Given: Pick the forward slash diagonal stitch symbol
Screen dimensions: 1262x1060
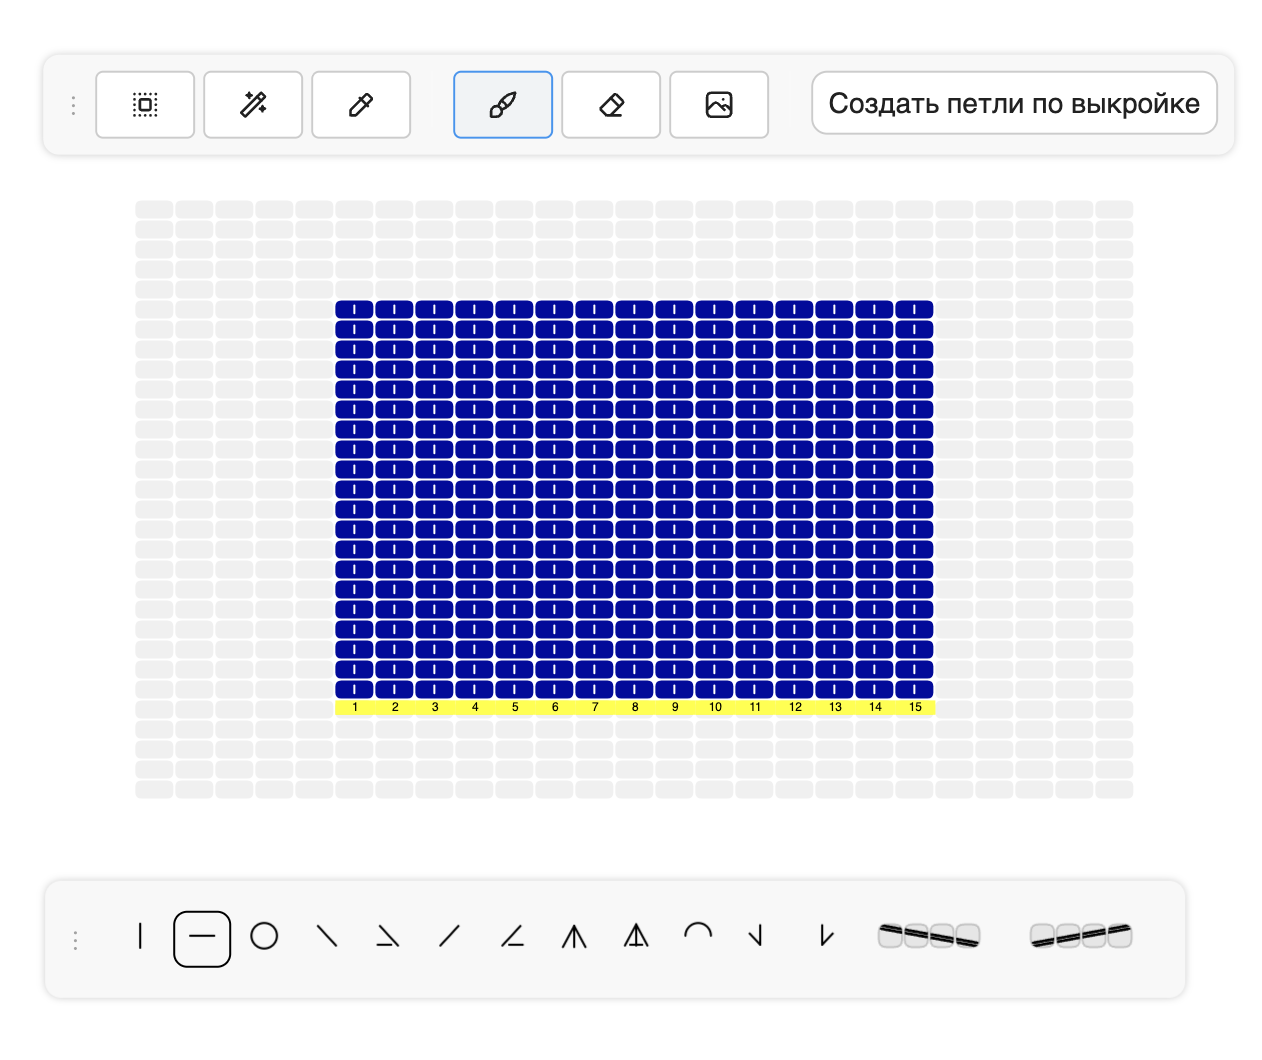Looking at the screenshot, I should 450,937.
